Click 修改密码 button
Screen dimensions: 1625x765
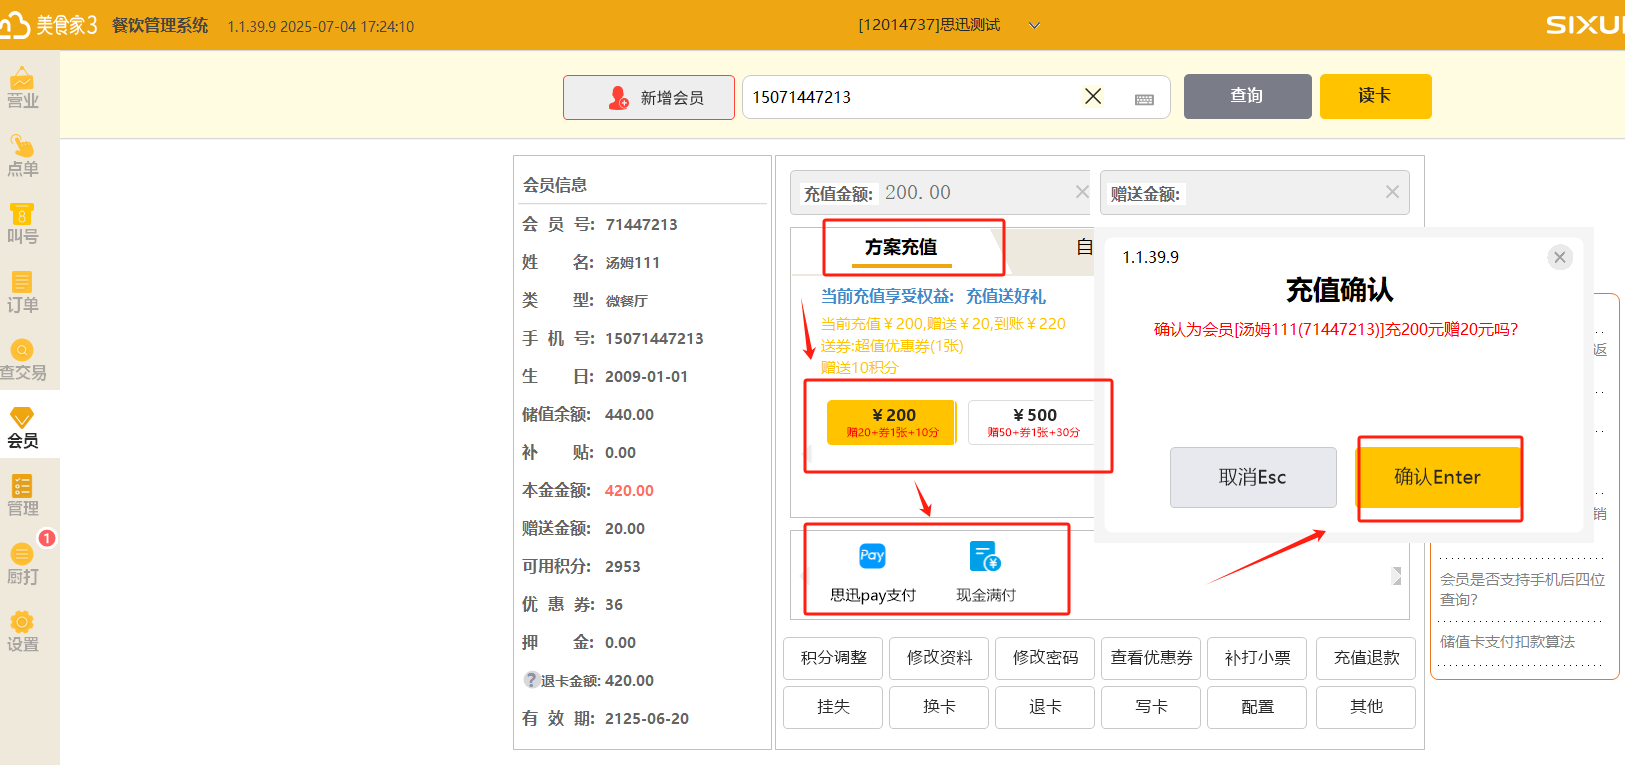(x=1045, y=658)
